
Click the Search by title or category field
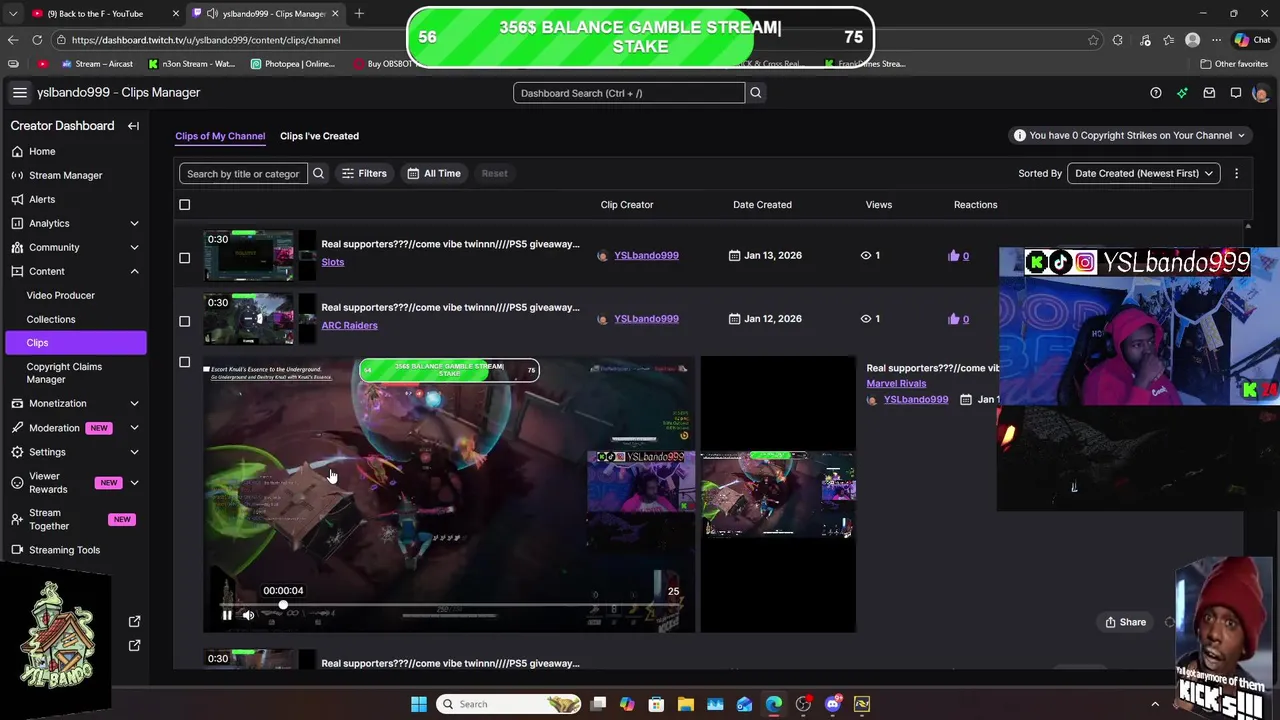(x=243, y=173)
